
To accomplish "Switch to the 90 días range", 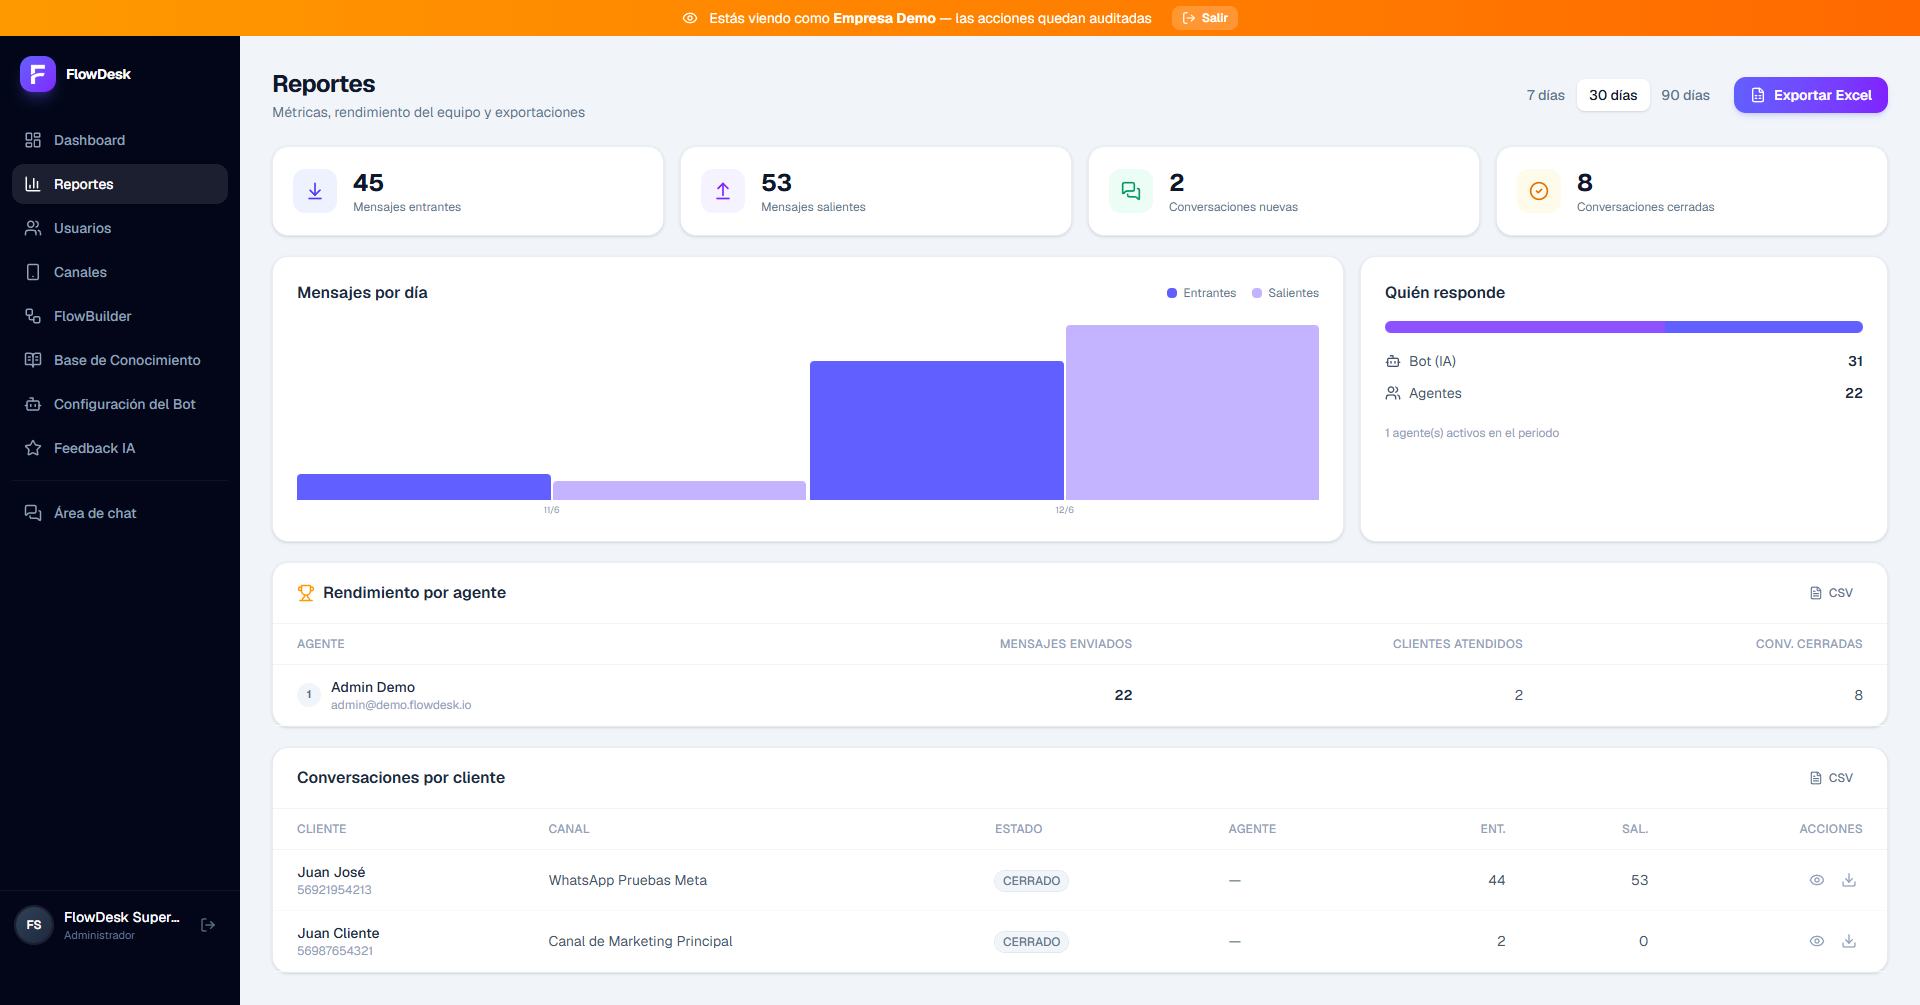I will 1685,95.
